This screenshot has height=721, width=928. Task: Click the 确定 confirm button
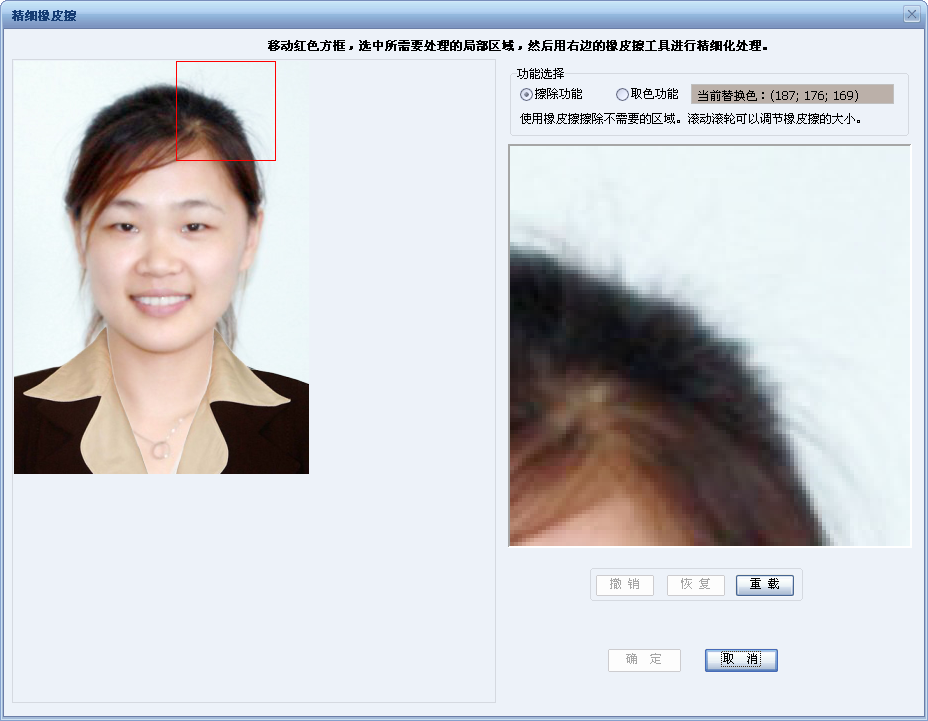point(644,660)
